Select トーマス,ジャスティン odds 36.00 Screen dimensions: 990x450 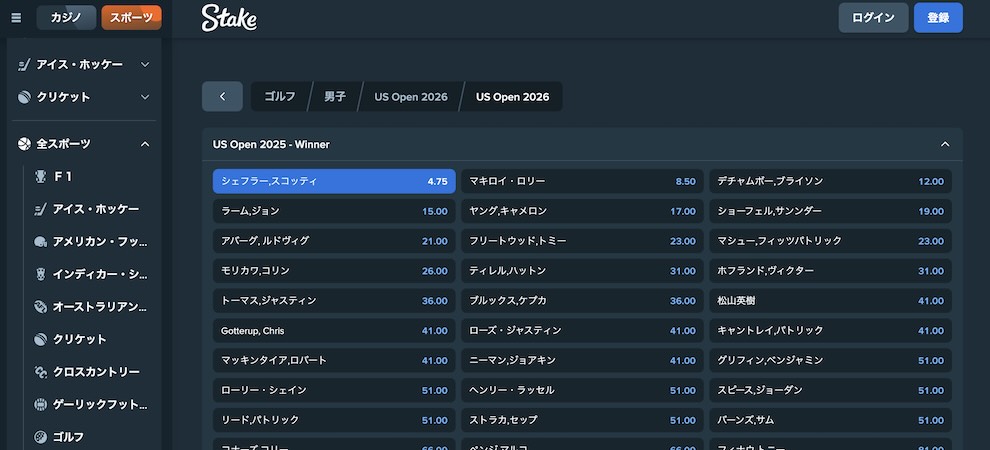point(334,301)
